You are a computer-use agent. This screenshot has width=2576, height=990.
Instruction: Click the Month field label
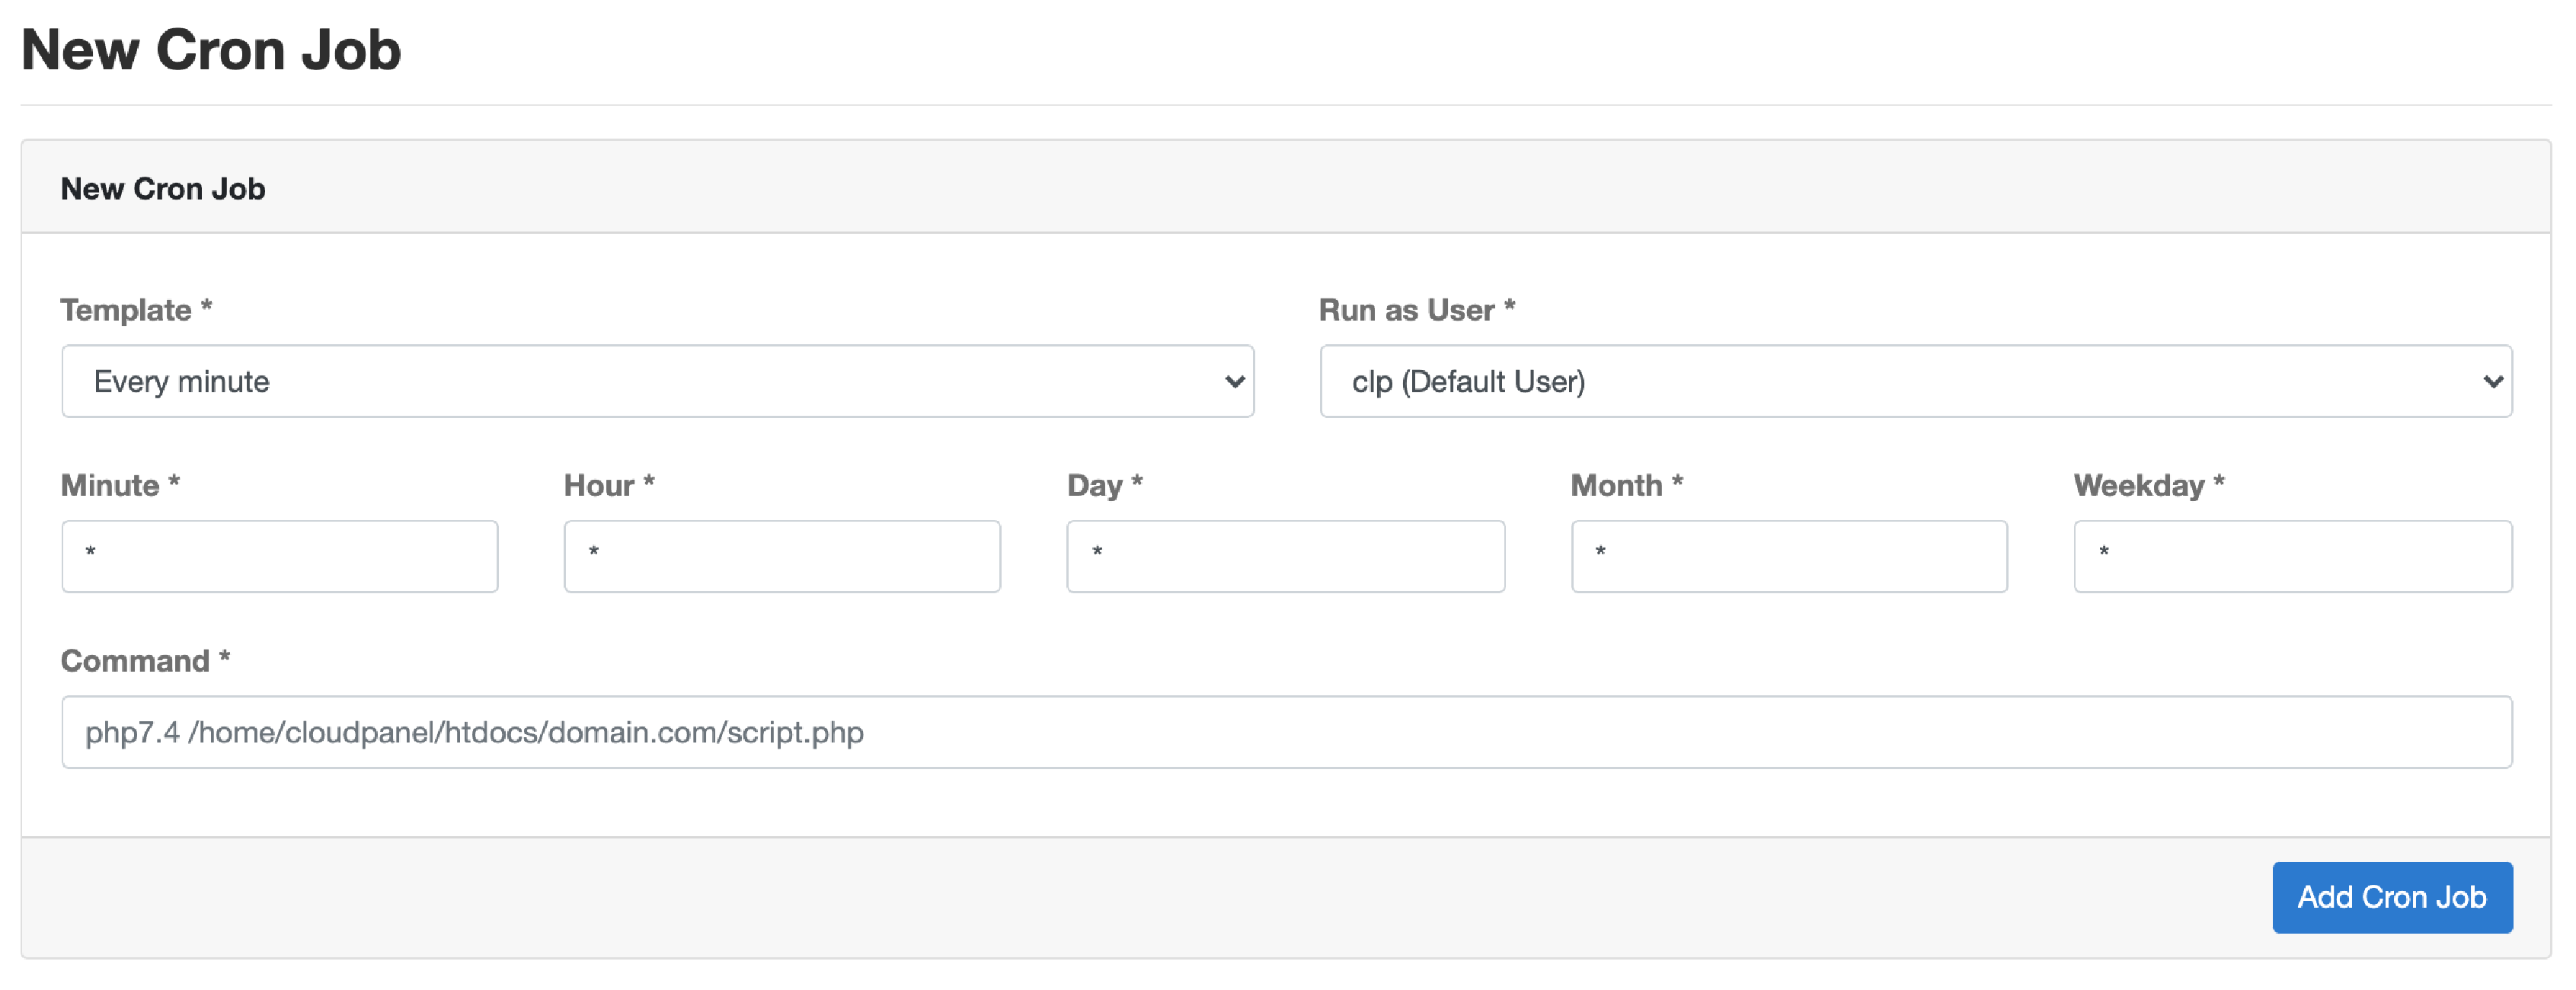pyautogui.click(x=1627, y=485)
